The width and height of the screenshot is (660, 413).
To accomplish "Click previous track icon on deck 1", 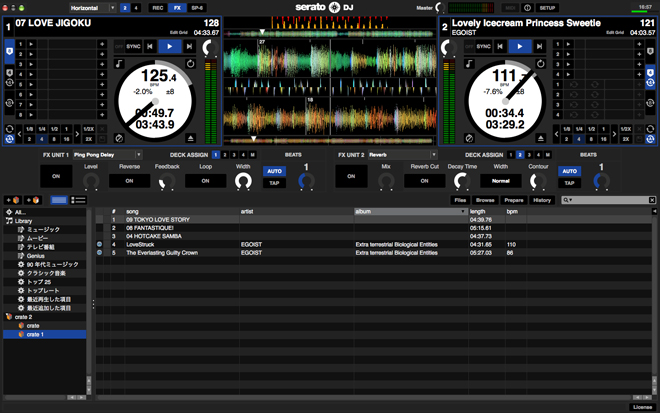I will pyautogui.click(x=150, y=46).
